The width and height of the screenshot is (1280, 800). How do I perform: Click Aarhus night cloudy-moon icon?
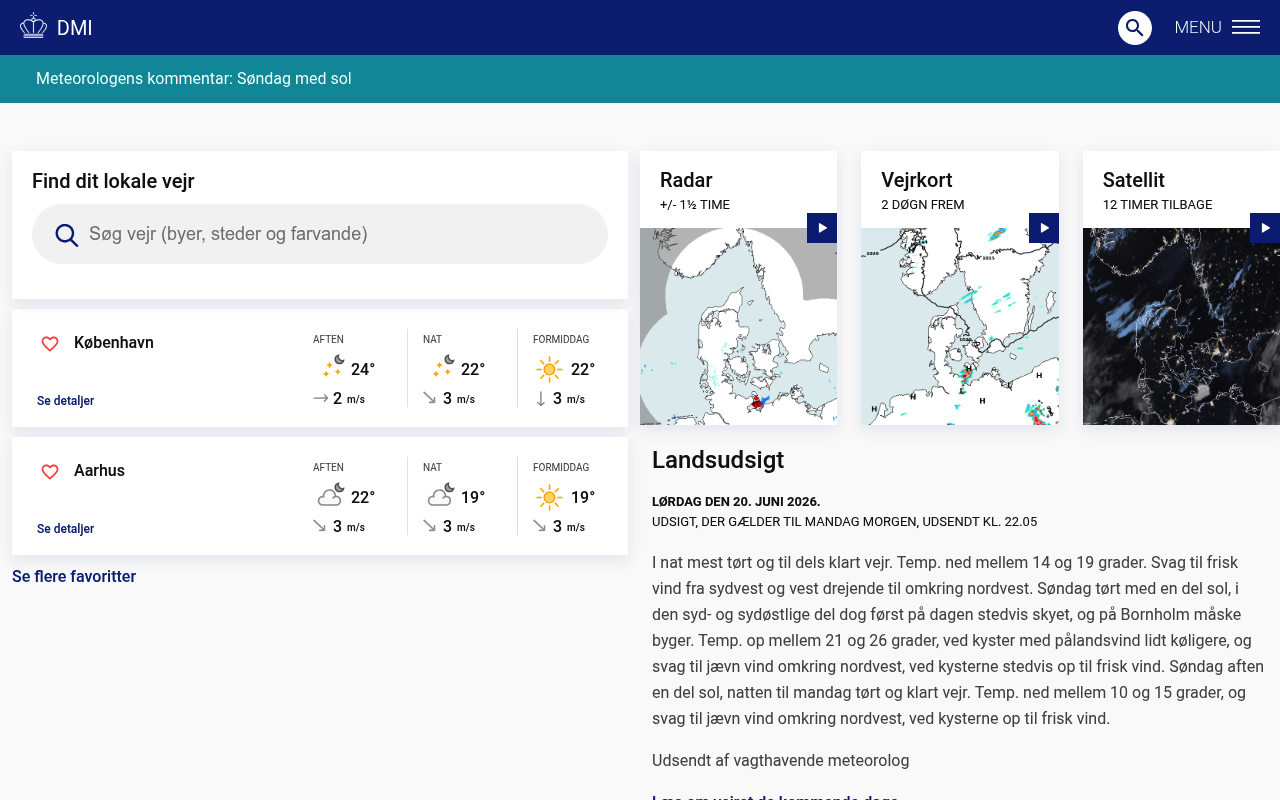pos(441,495)
